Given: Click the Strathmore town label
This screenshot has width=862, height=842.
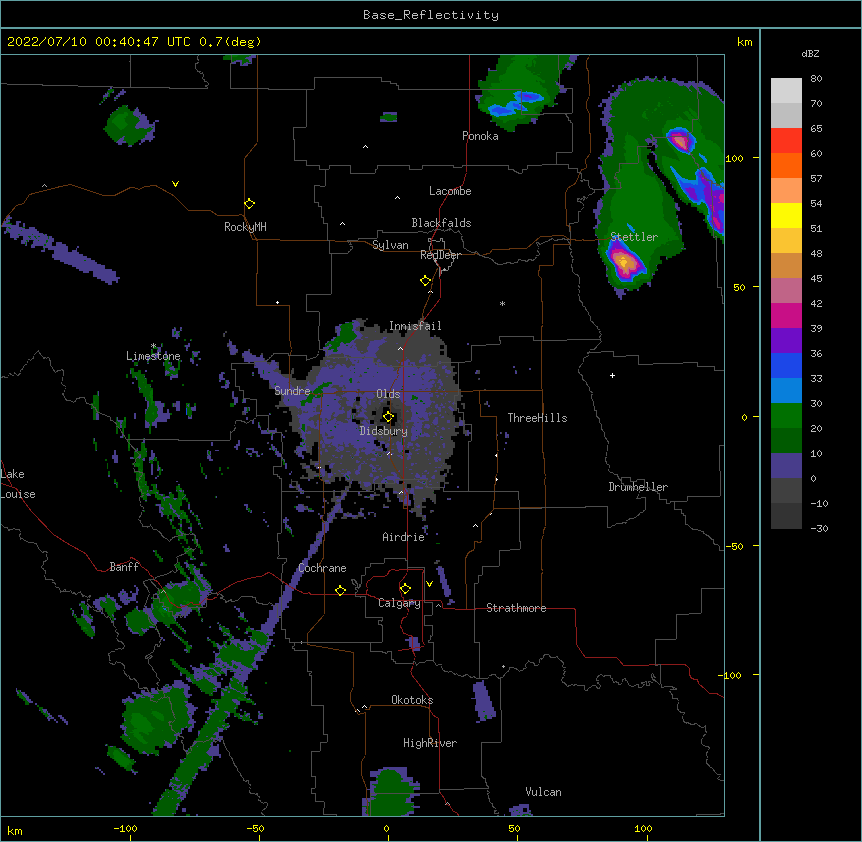Looking at the screenshot, I should pyautogui.click(x=516, y=608).
